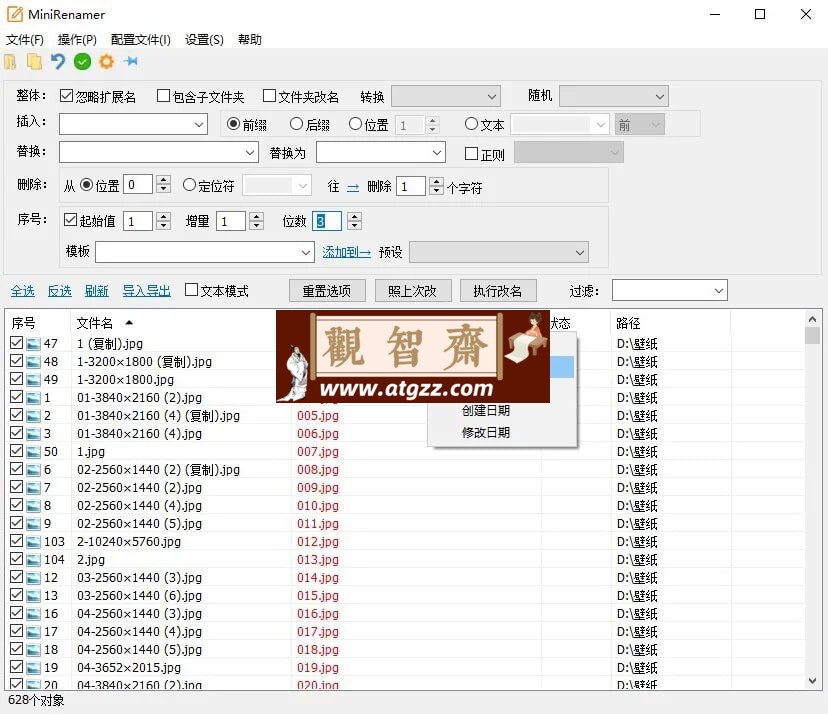Choose 创建日期 from context menu
Screen dimensions: 828x714
486,410
